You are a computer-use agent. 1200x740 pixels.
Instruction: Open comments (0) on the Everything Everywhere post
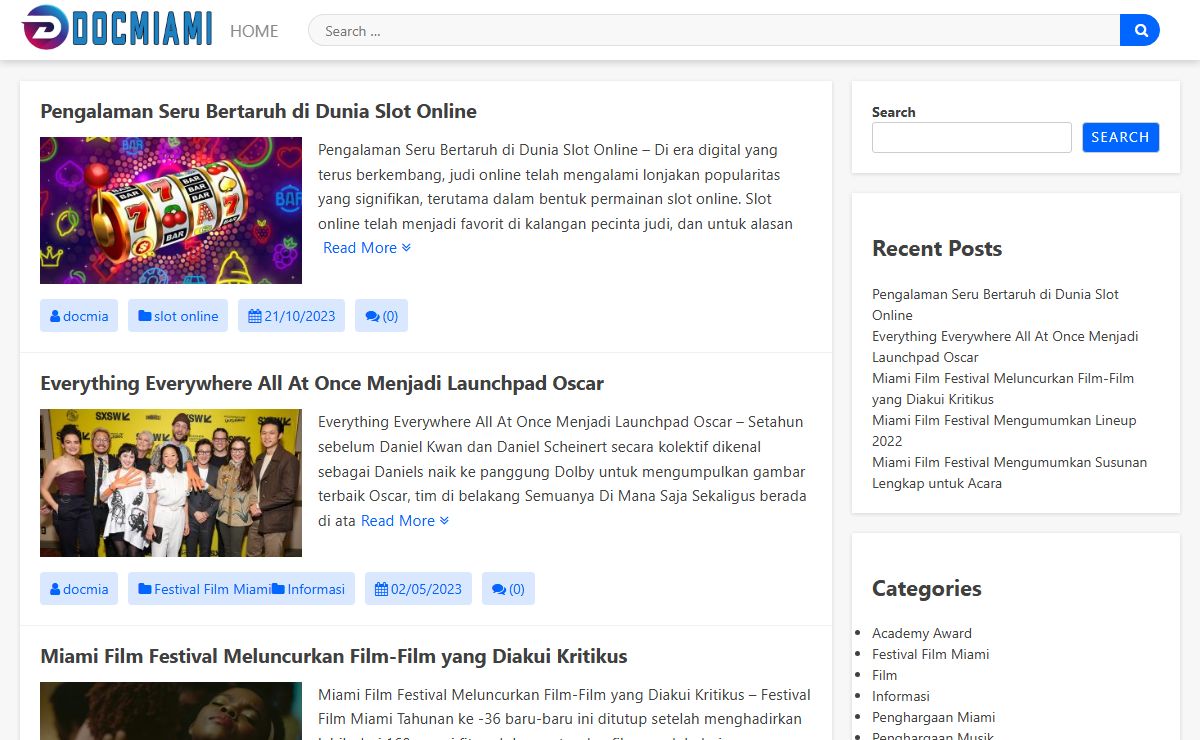click(508, 589)
